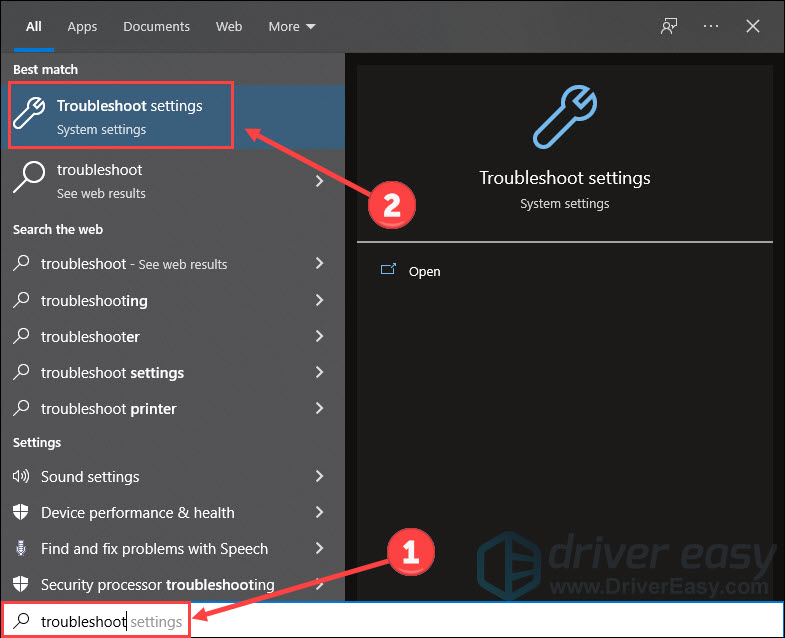Expand arrow for 'troubleshoot printer' suggestion
Image resolution: width=785 pixels, height=638 pixels.
[x=320, y=409]
